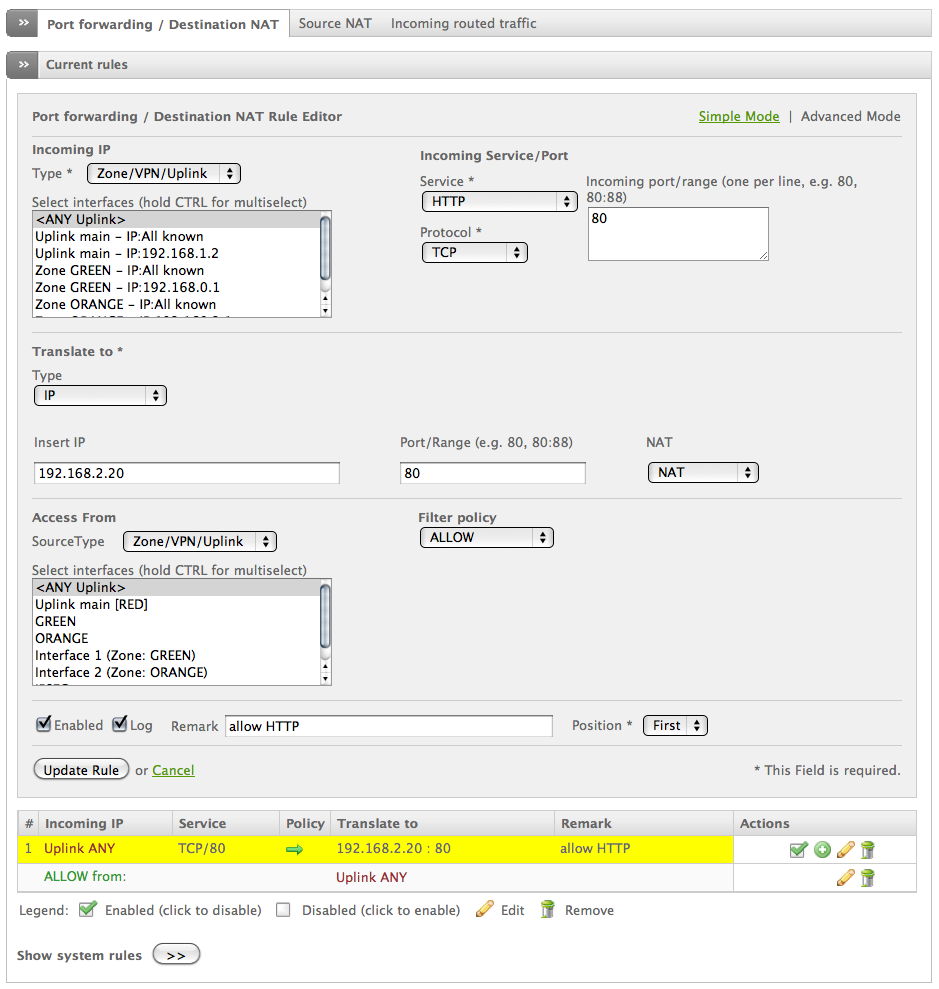Toggle the Log checkbox
The image size is (939, 989).
pyautogui.click(x=120, y=724)
